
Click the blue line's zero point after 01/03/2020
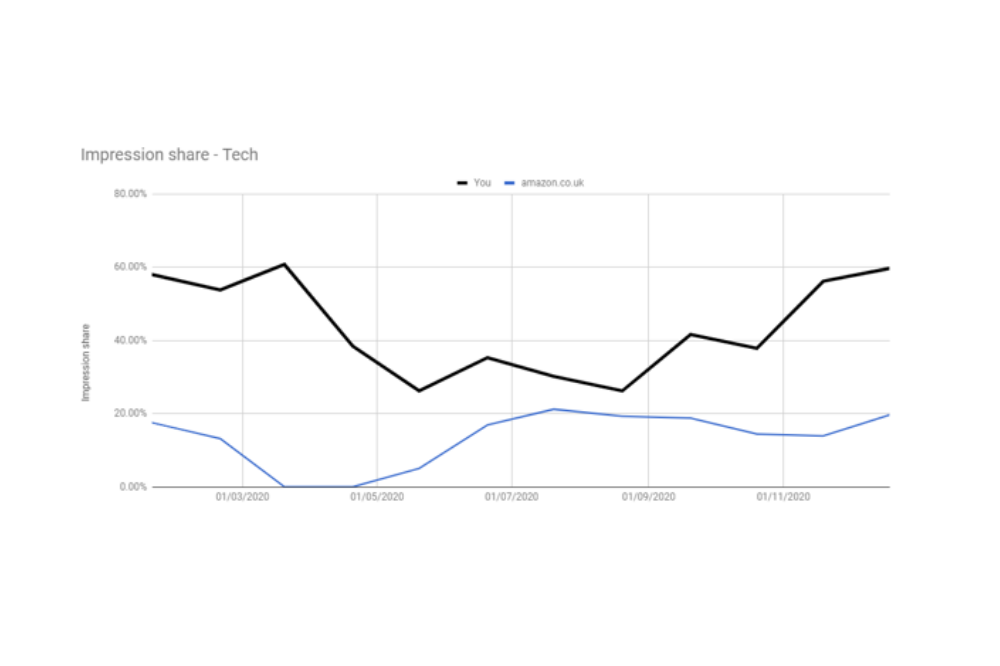pos(284,486)
